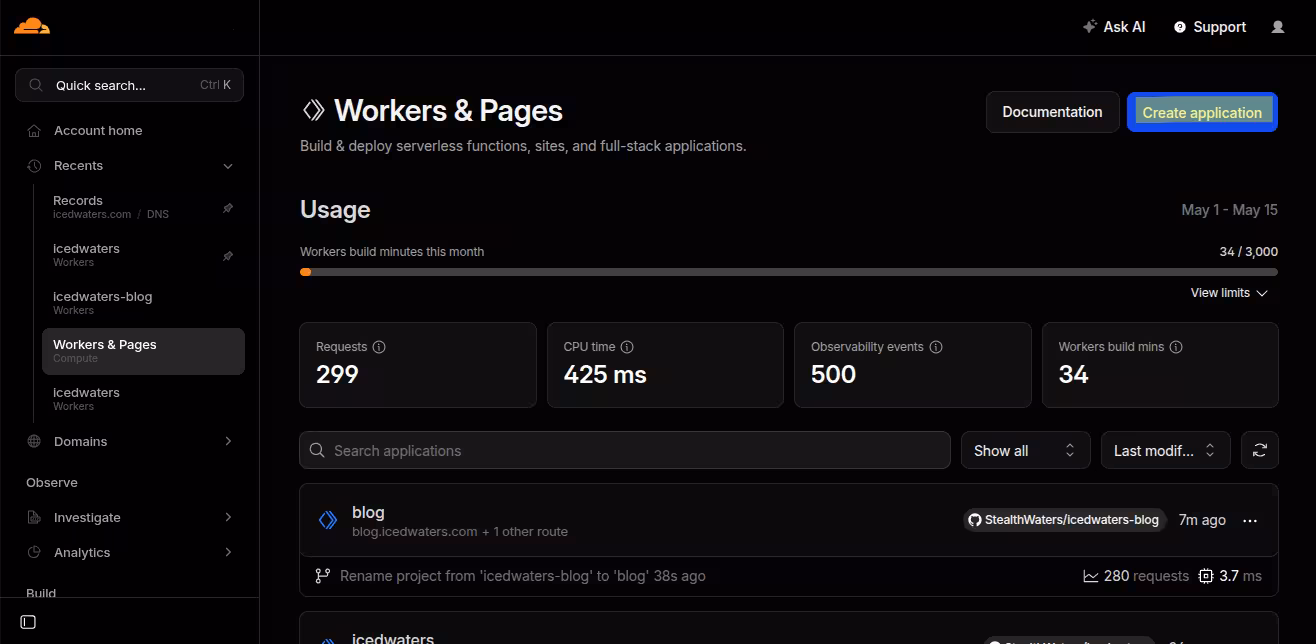Click the Usage heading
The width and height of the screenshot is (1316, 644).
(x=335, y=210)
